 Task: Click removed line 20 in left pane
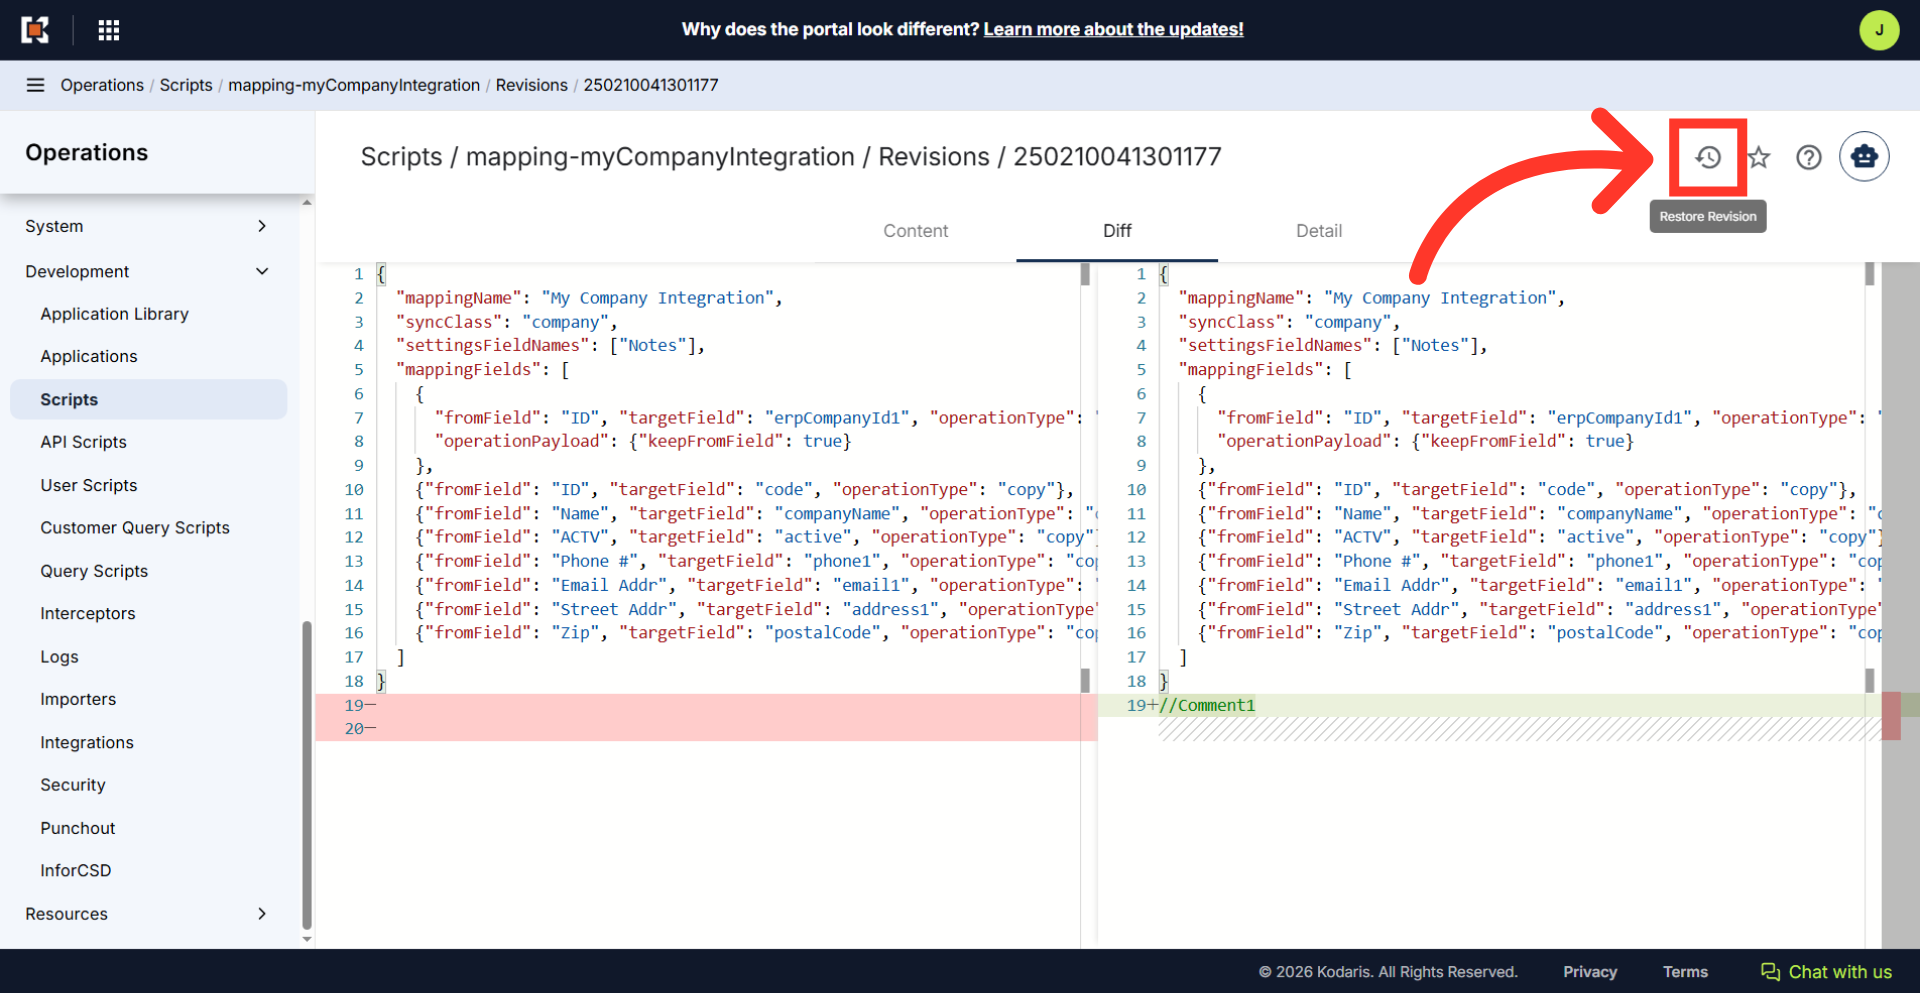click(706, 729)
